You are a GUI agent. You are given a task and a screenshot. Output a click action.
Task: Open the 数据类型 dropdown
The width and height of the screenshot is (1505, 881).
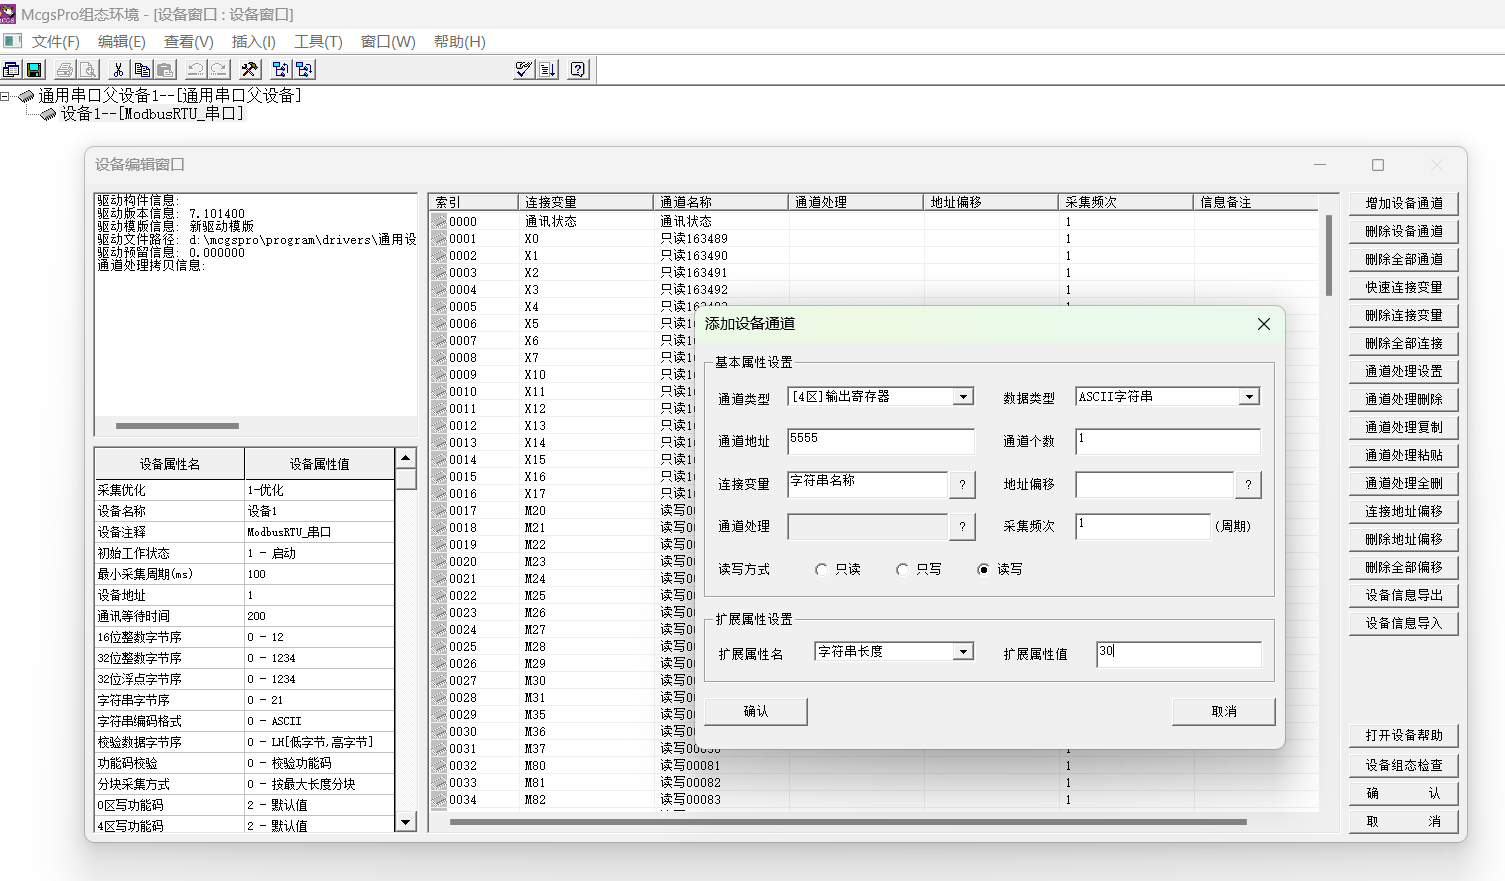click(x=1249, y=397)
